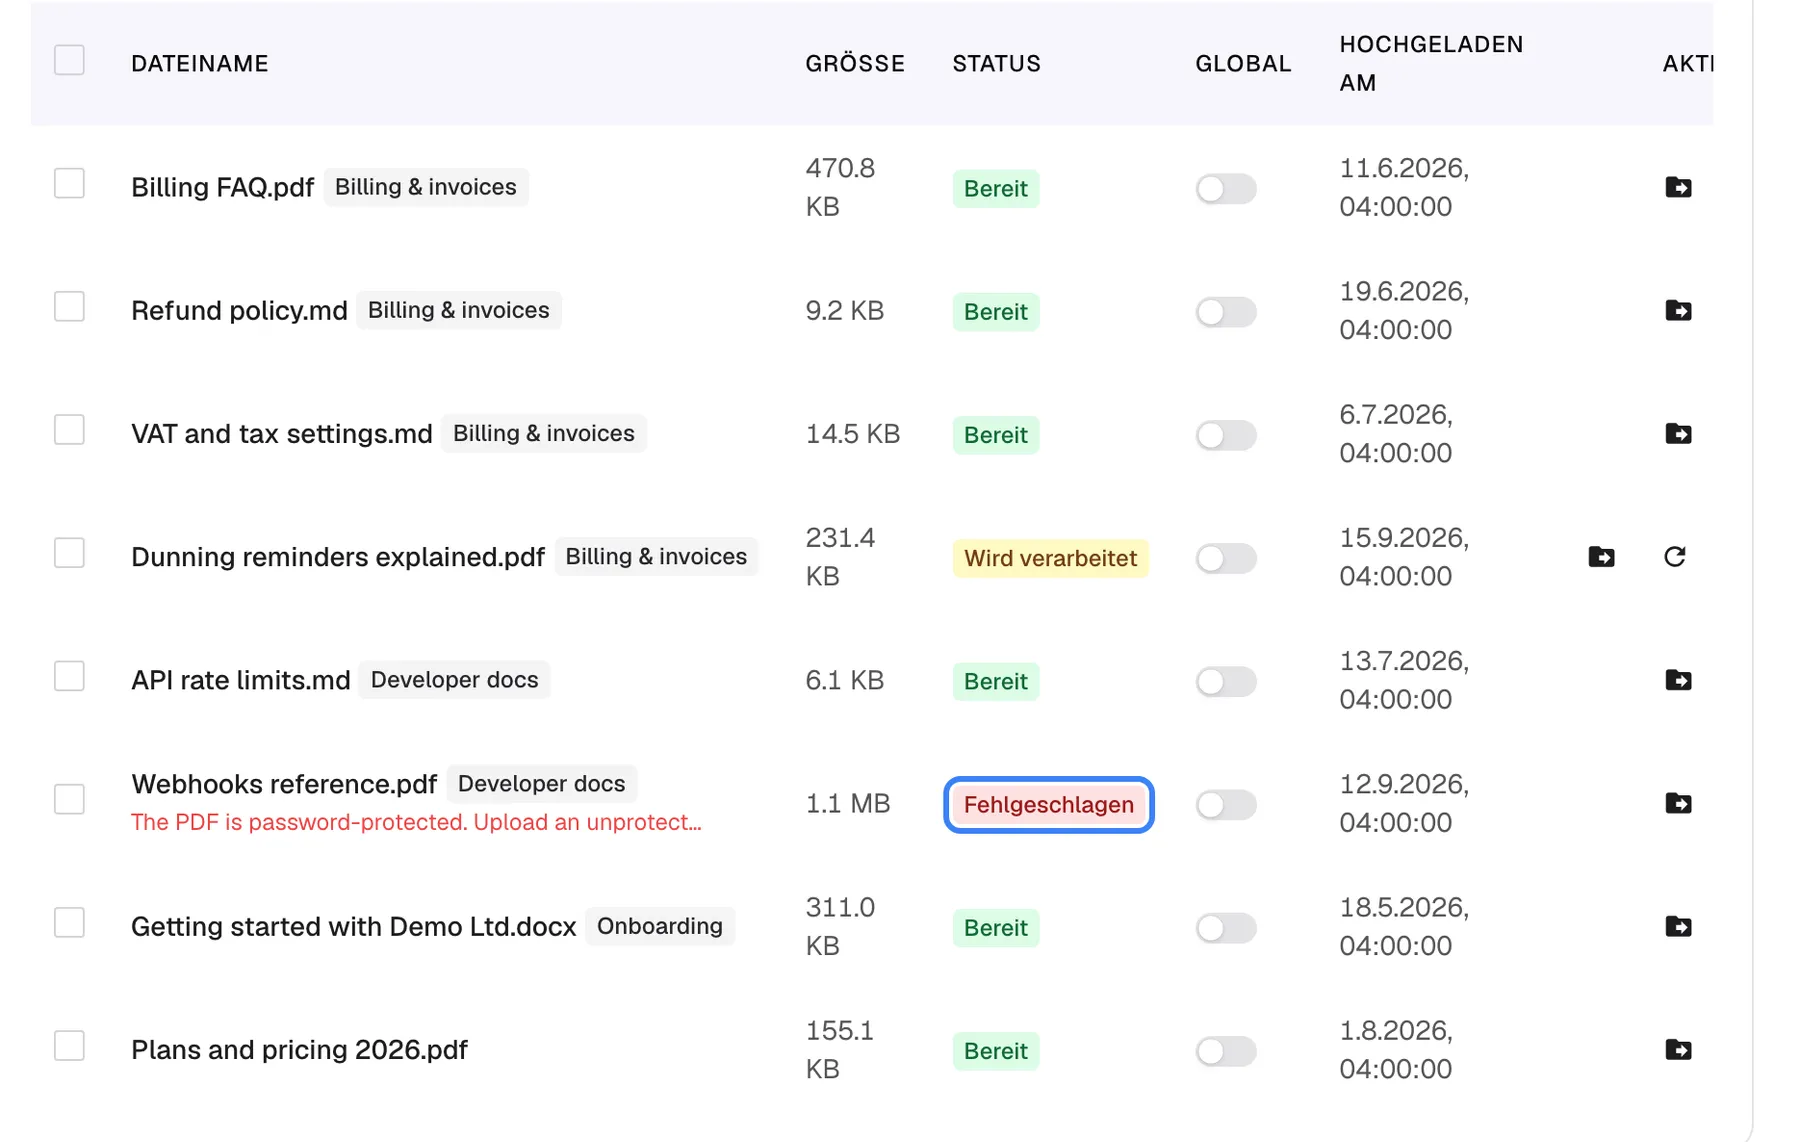Screen dimensions: 1800x1142
Task: Click the password-protected PDF error message
Action: (416, 822)
